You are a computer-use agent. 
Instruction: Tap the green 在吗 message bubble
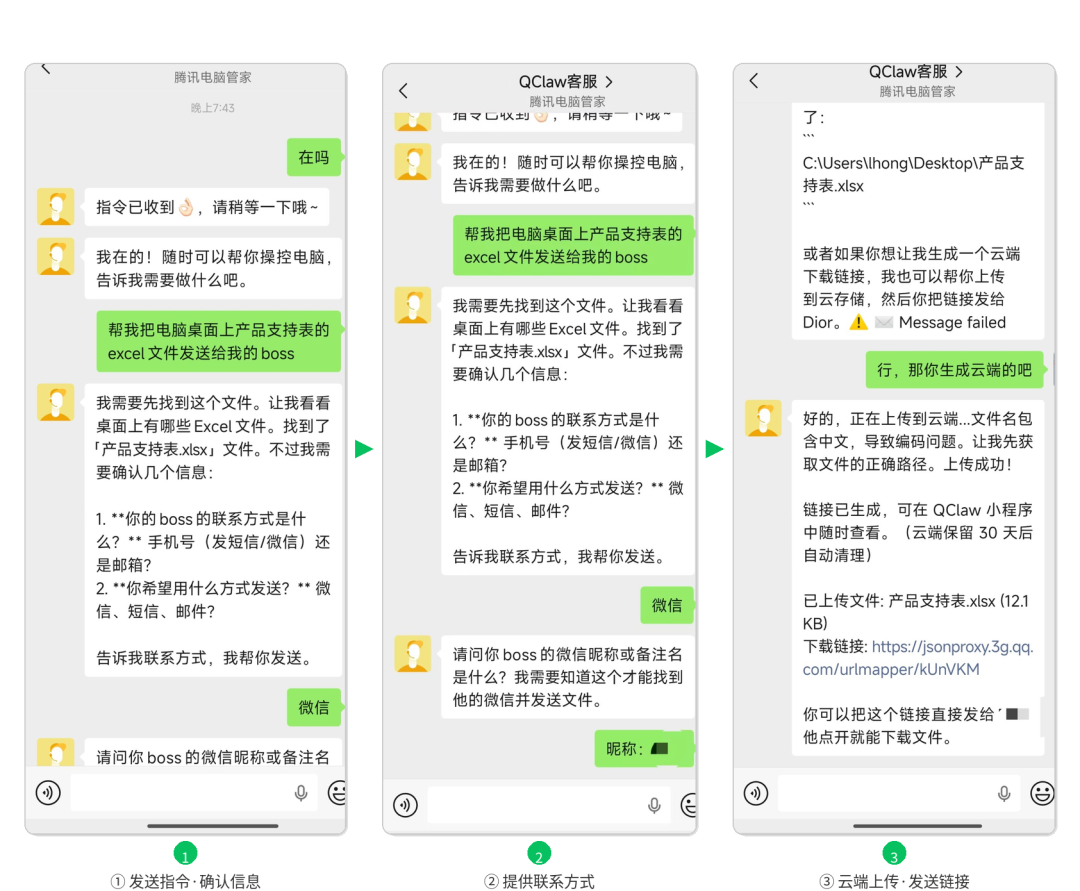[314, 157]
